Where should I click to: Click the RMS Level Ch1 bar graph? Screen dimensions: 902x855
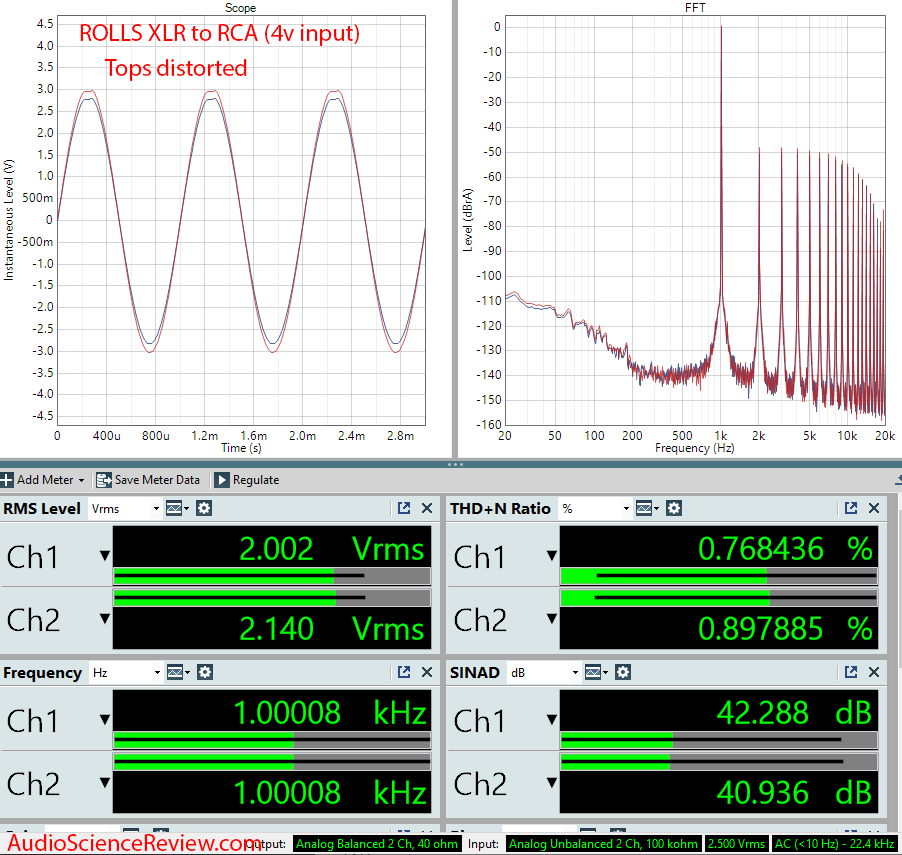pyautogui.click(x=272, y=576)
